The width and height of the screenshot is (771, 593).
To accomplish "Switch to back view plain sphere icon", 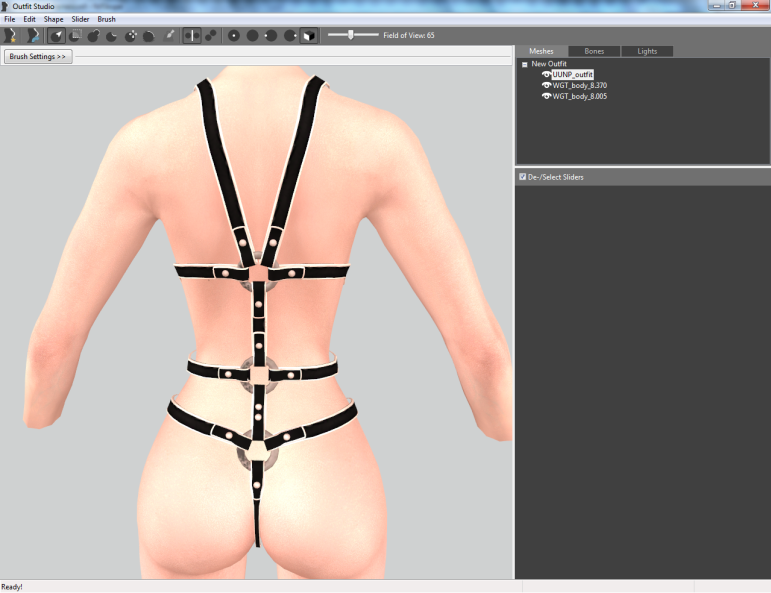I will (x=253, y=35).
